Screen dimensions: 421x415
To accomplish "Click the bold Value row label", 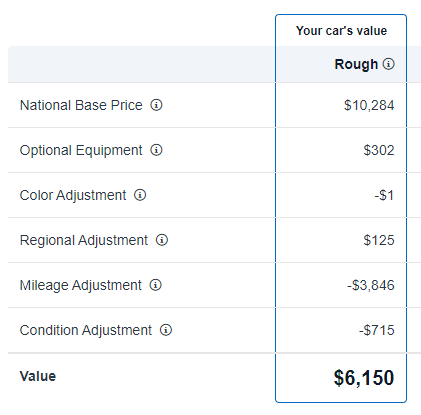I will point(38,376).
